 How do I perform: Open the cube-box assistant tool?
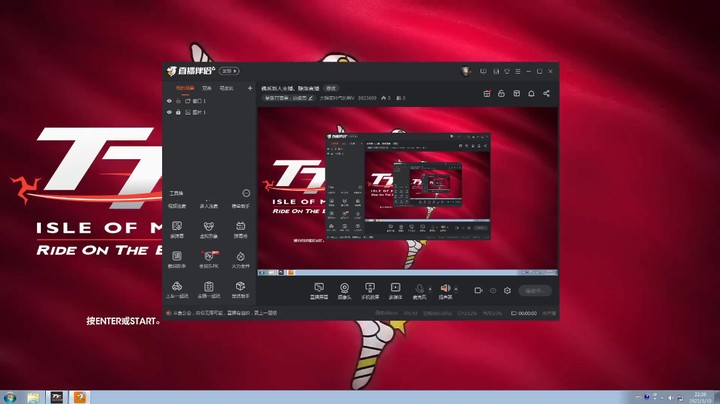[x=240, y=290]
